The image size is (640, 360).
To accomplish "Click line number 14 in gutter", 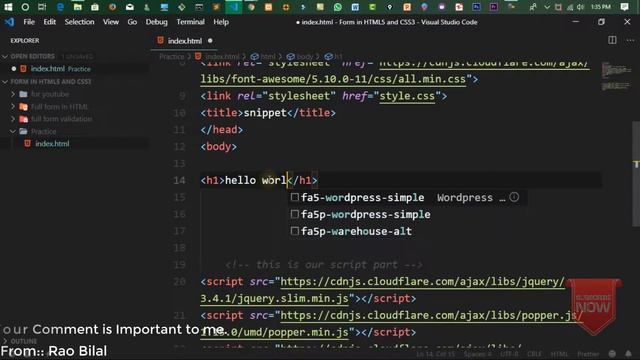I will click(x=180, y=180).
